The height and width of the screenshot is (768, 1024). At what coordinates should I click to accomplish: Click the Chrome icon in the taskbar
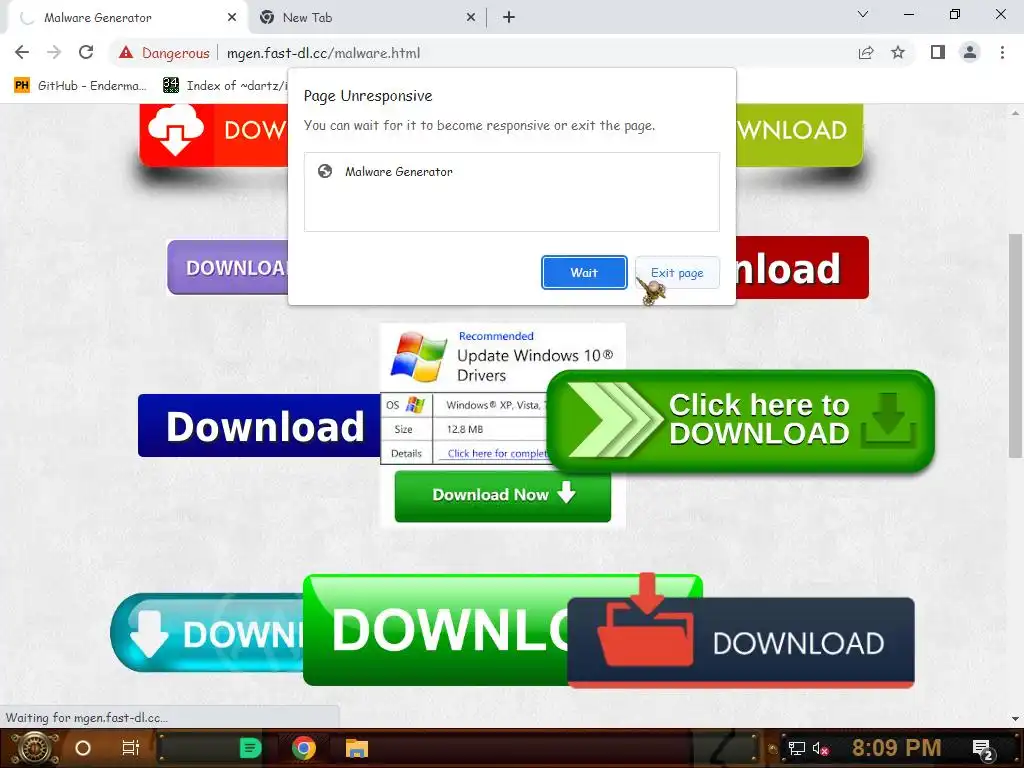point(304,748)
